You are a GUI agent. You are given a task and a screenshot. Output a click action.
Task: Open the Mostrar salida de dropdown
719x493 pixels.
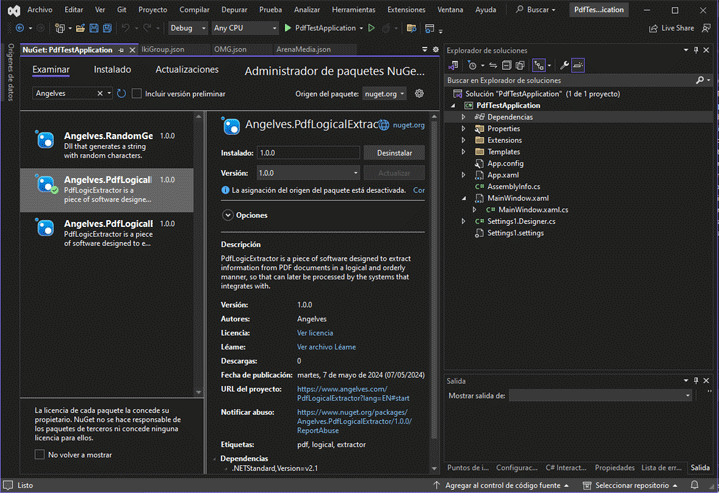600,395
